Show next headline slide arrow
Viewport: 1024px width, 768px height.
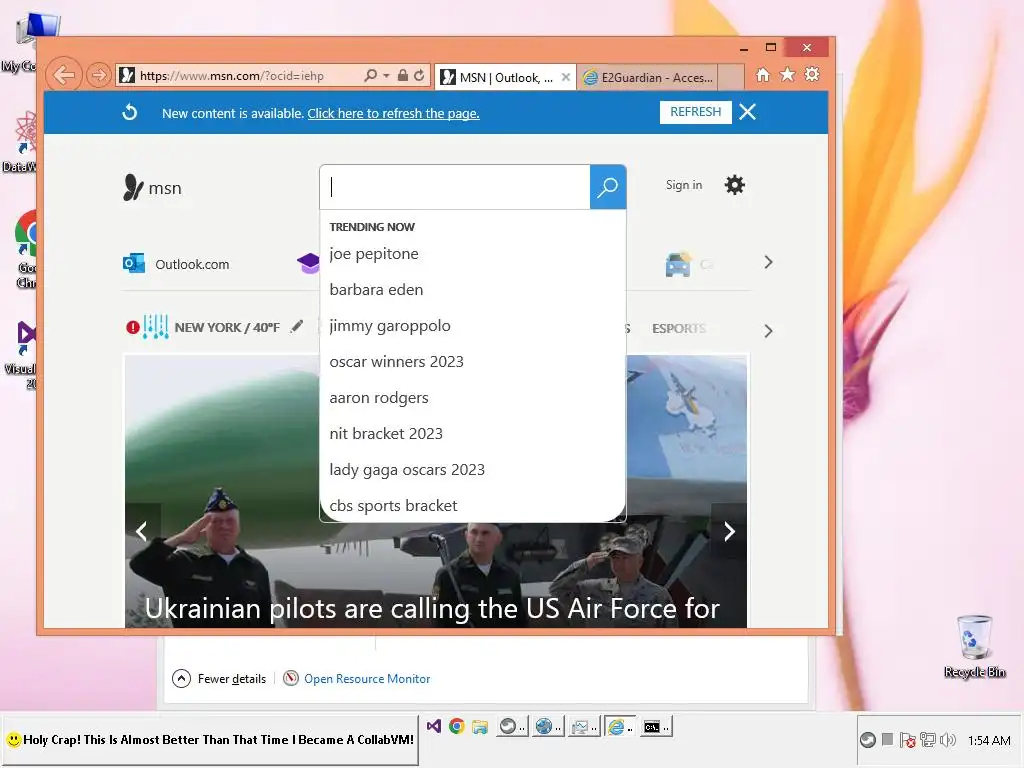point(729,532)
